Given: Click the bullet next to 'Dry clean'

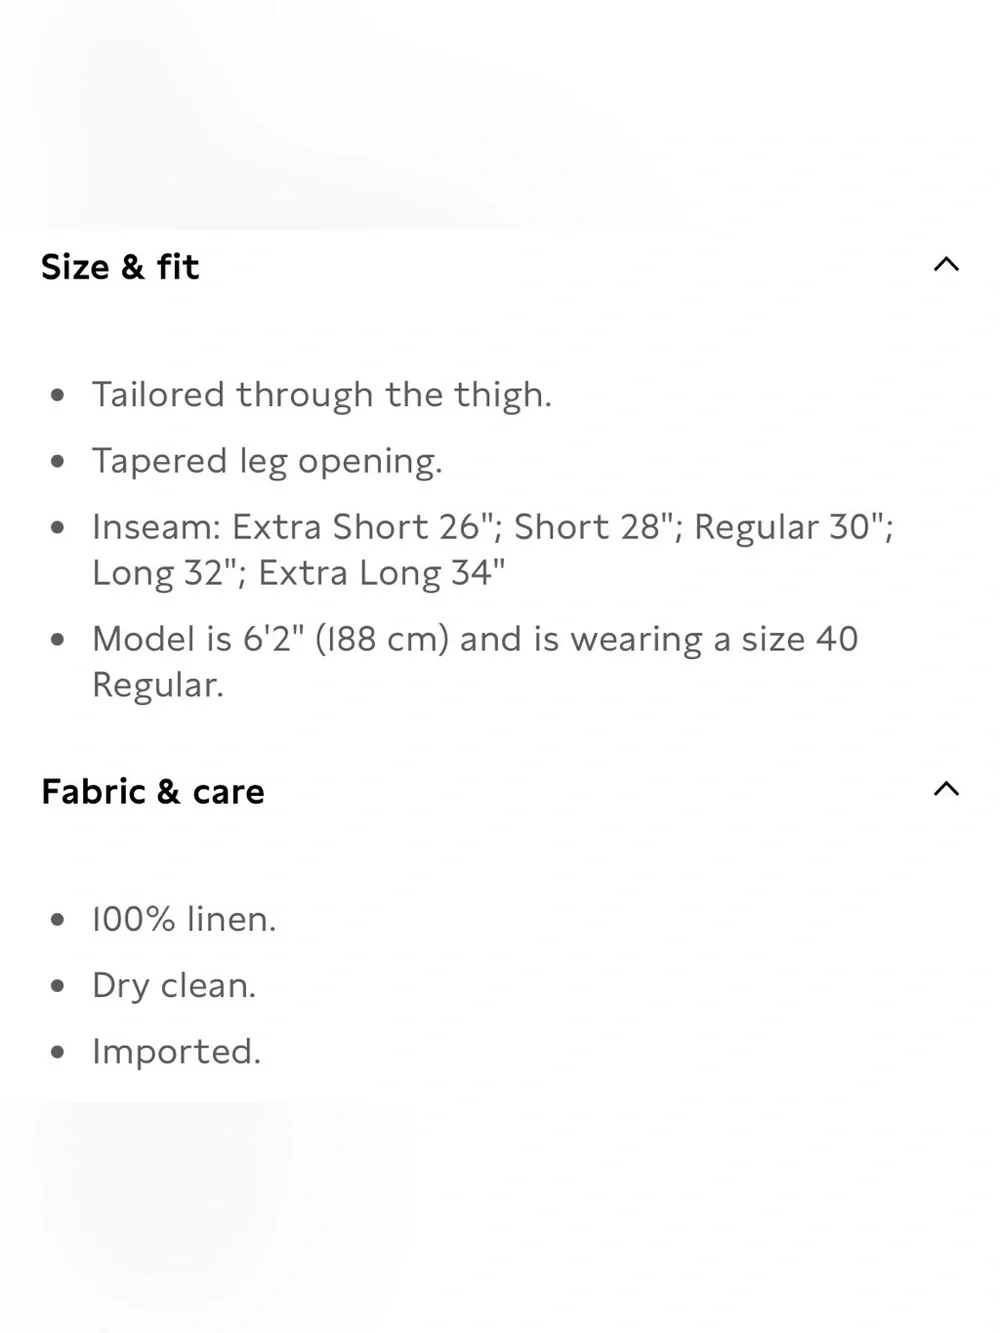Looking at the screenshot, I should (x=58, y=986).
